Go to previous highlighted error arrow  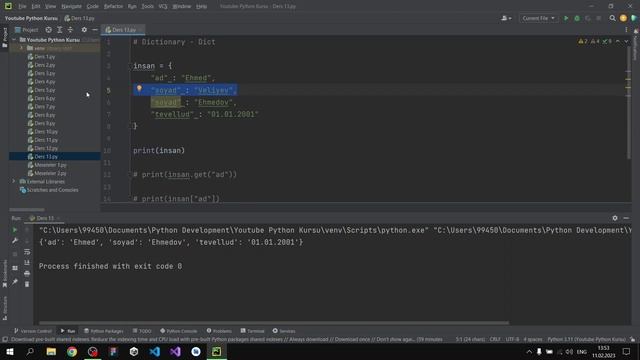pos(618,41)
